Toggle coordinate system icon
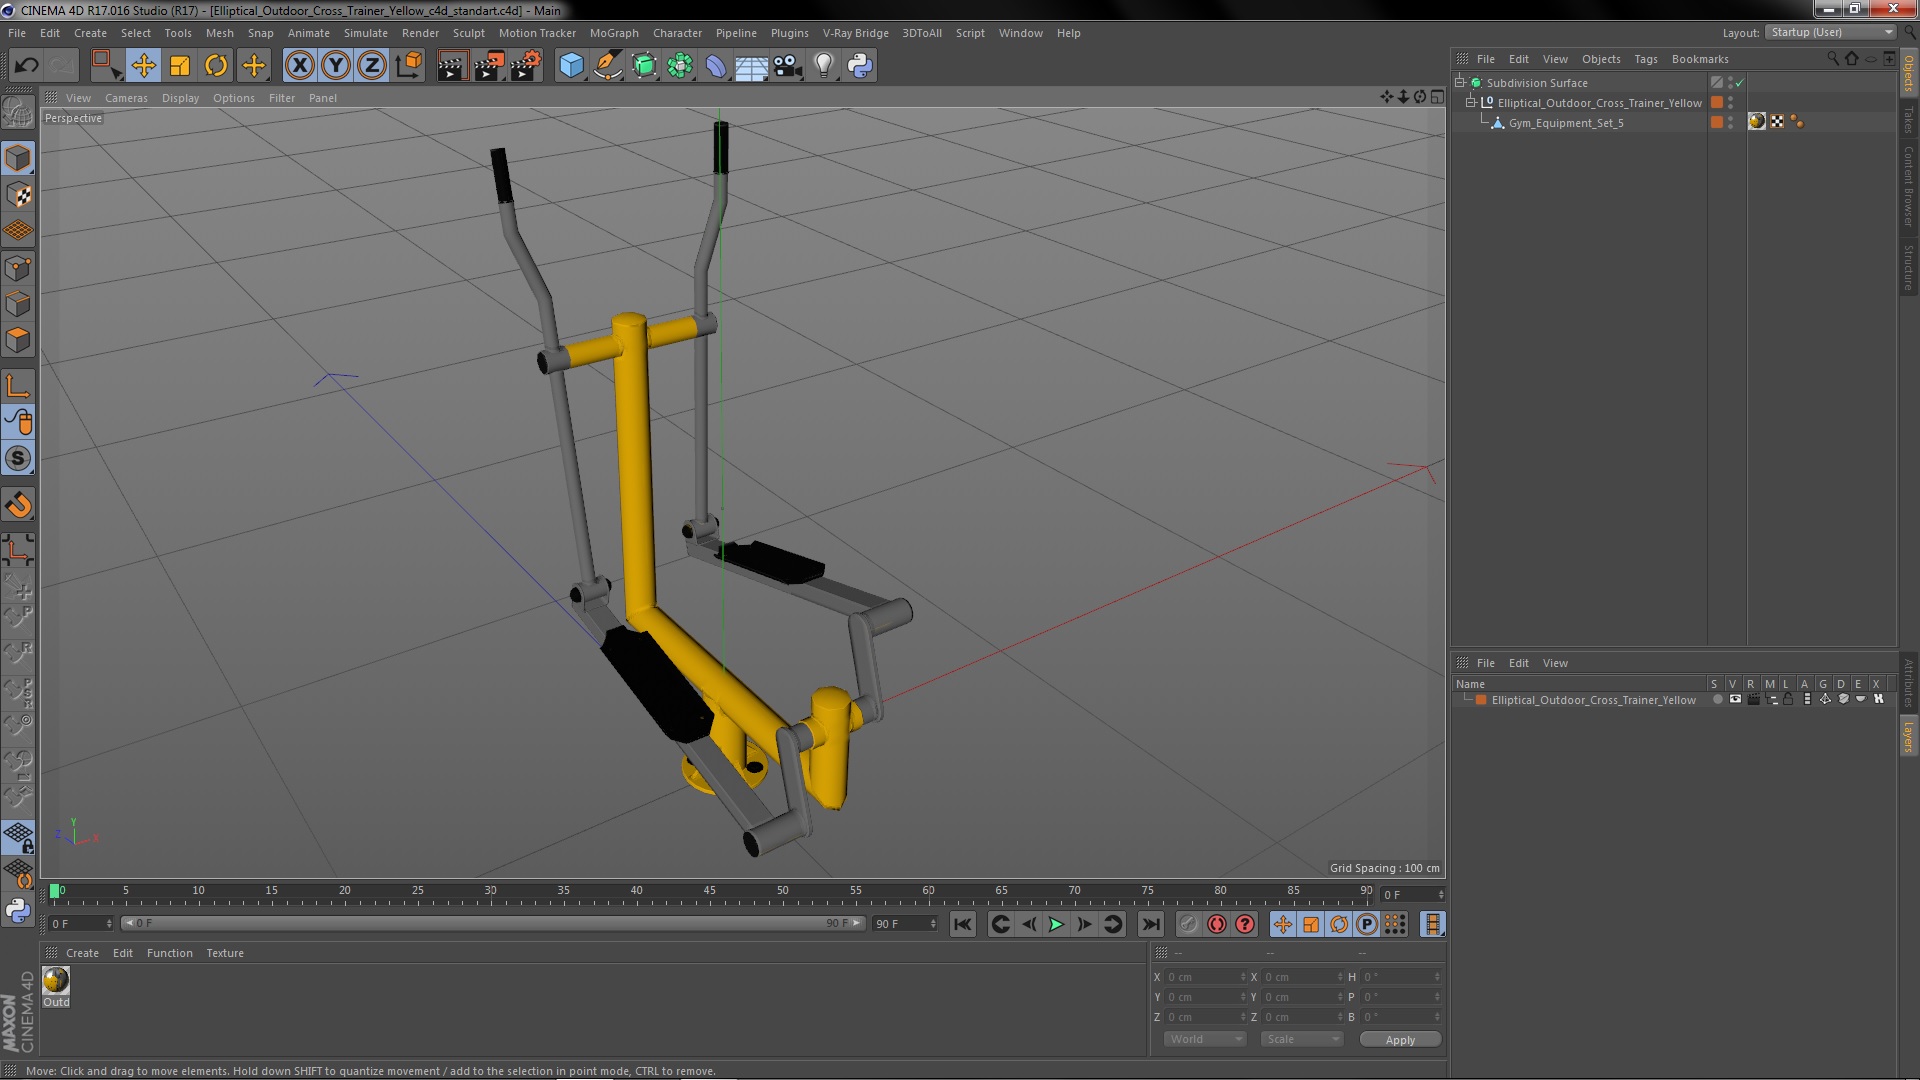Viewport: 1920px width, 1080px height. pos(409,66)
